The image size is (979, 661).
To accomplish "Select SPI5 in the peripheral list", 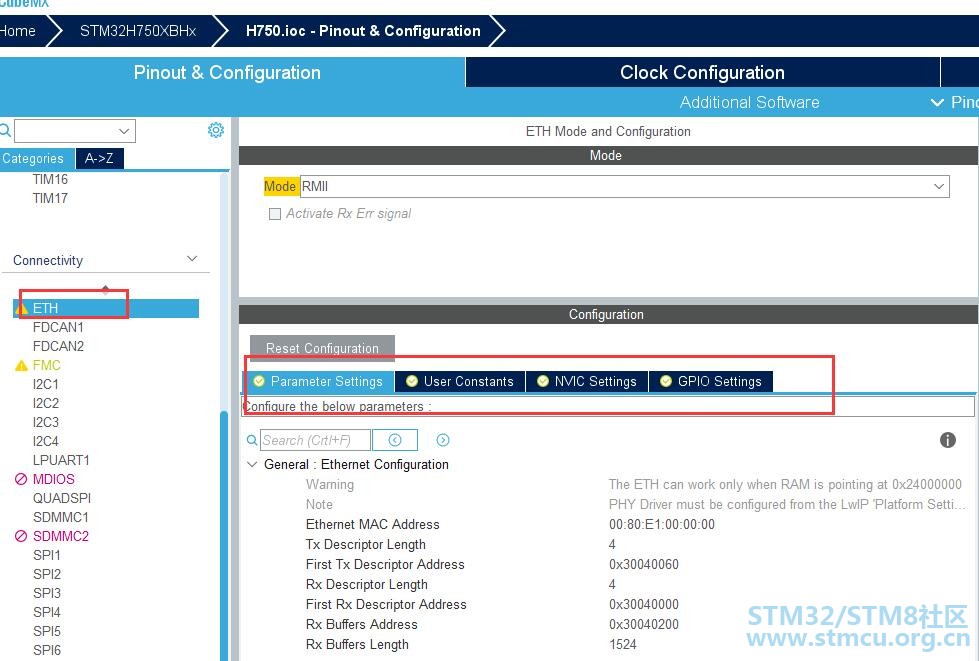I will [x=47, y=631].
